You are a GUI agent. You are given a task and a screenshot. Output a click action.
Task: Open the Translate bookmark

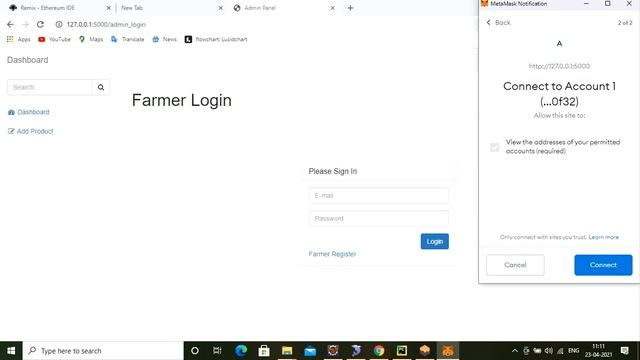128,39
